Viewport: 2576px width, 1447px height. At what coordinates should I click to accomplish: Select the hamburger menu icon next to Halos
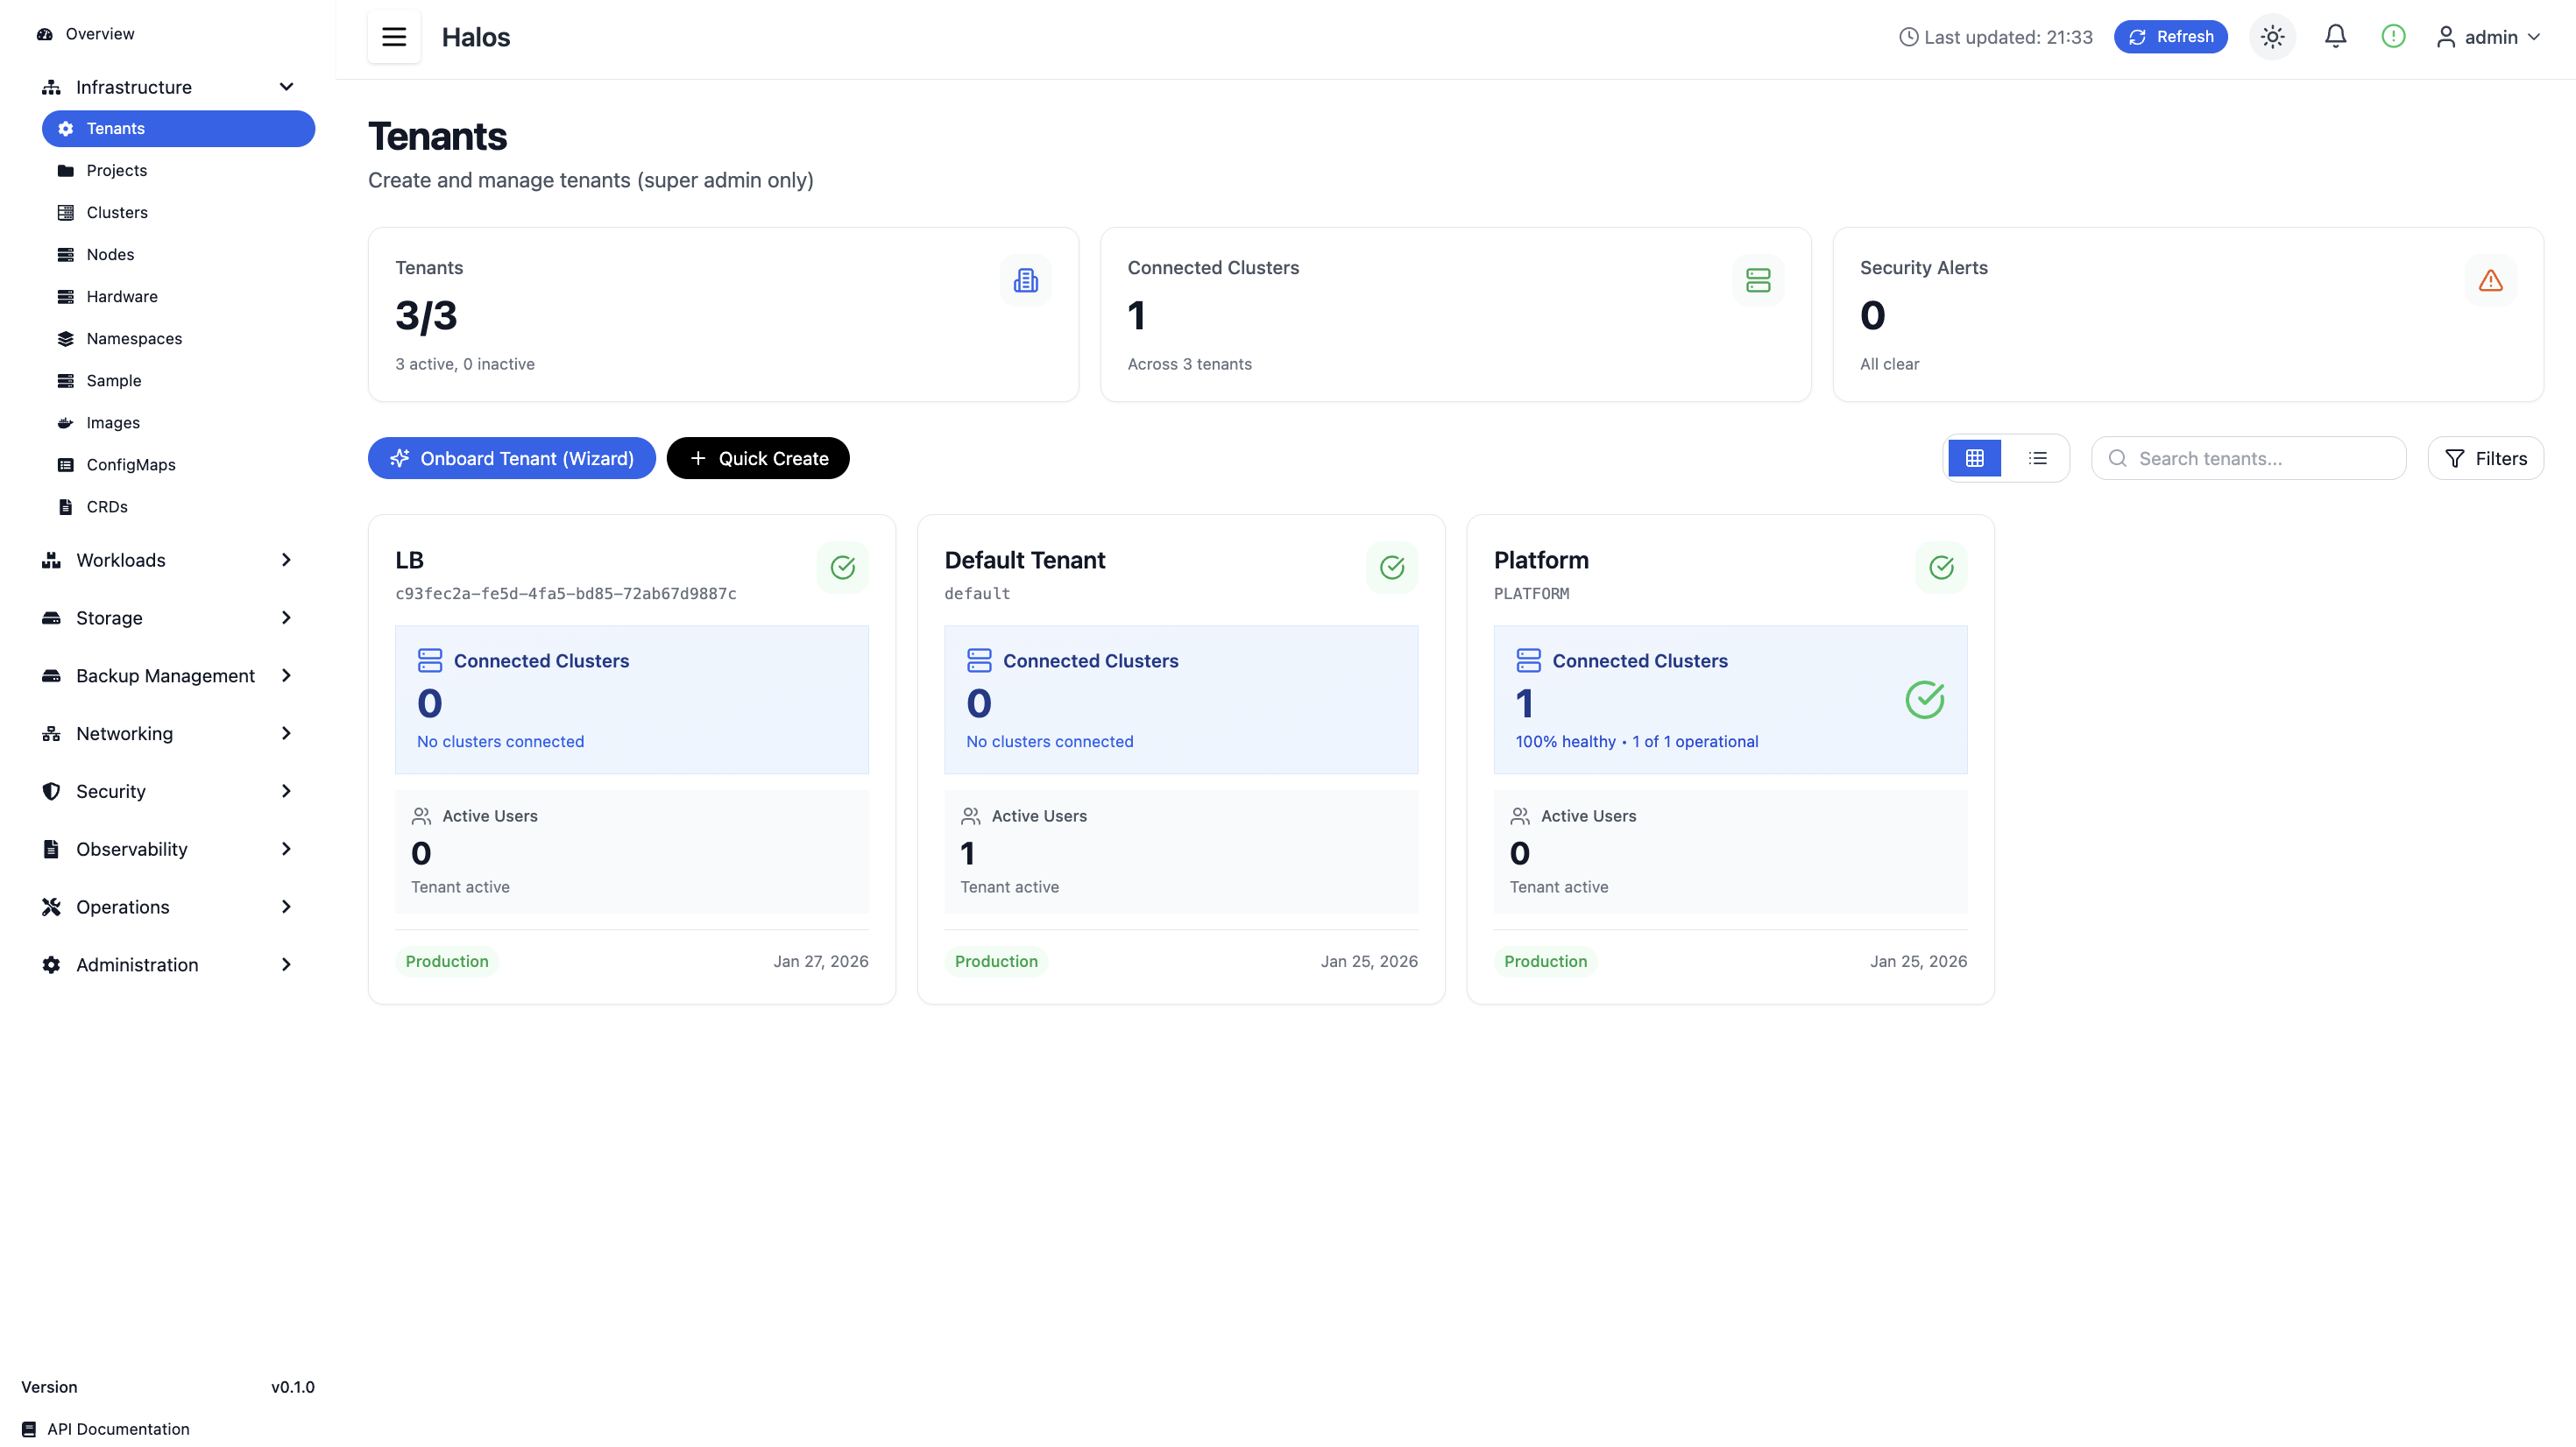pyautogui.click(x=393, y=37)
